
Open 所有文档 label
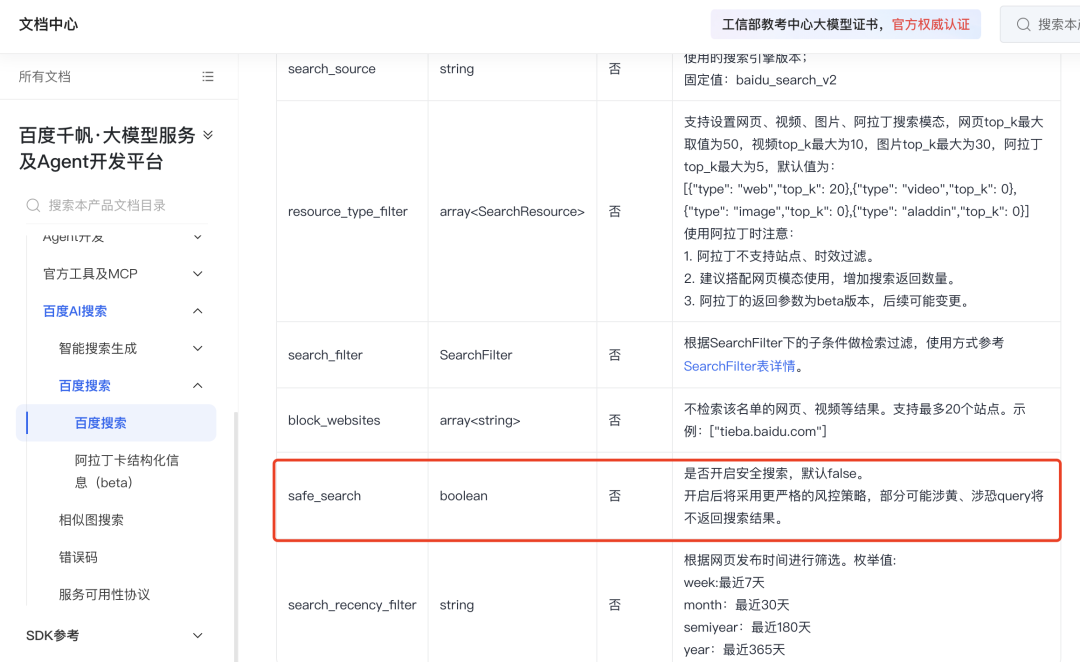(x=45, y=76)
